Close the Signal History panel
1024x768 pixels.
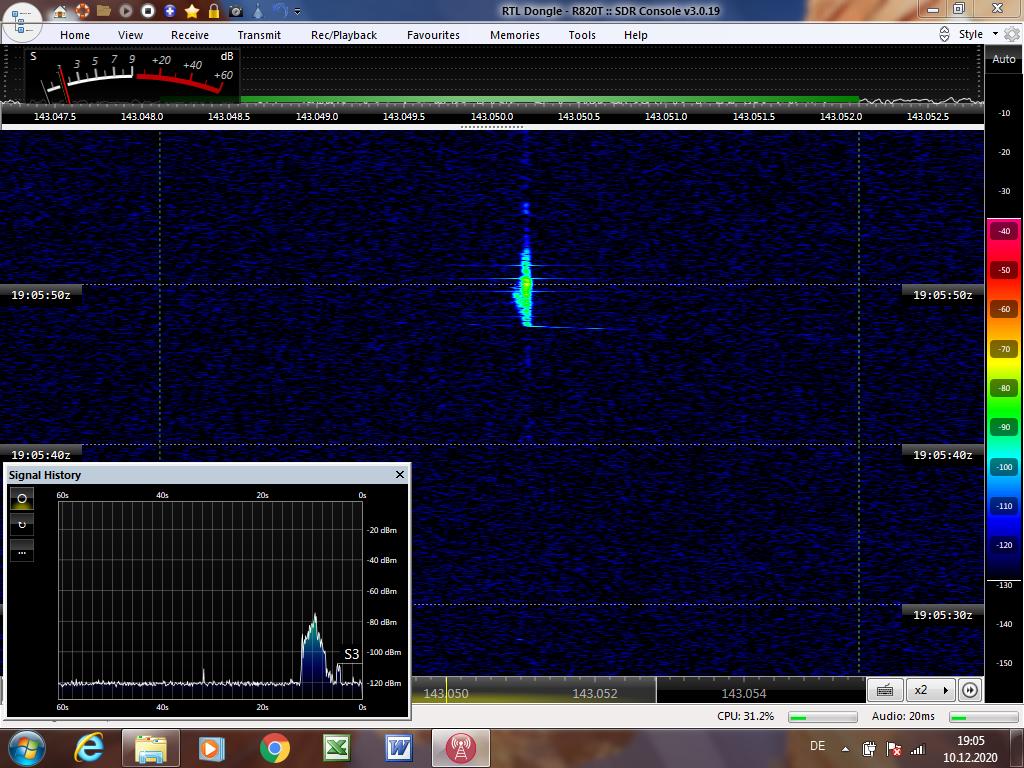(x=400, y=475)
